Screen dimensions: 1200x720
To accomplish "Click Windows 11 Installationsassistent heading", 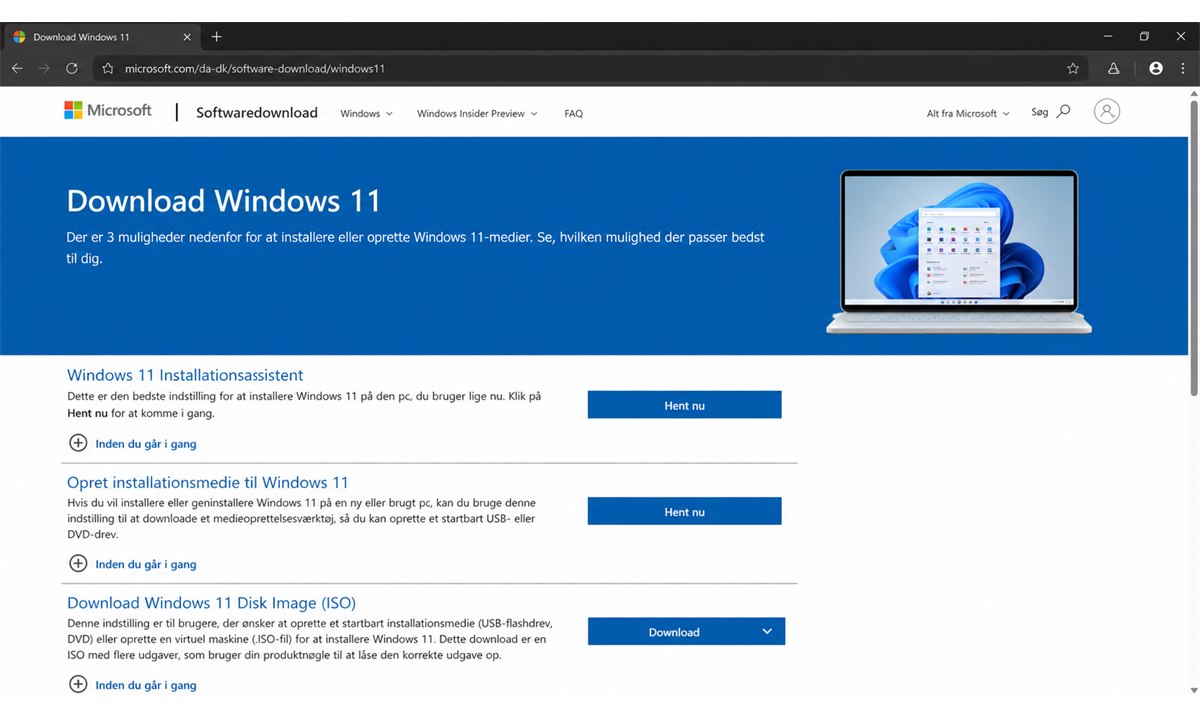I will tap(185, 376).
